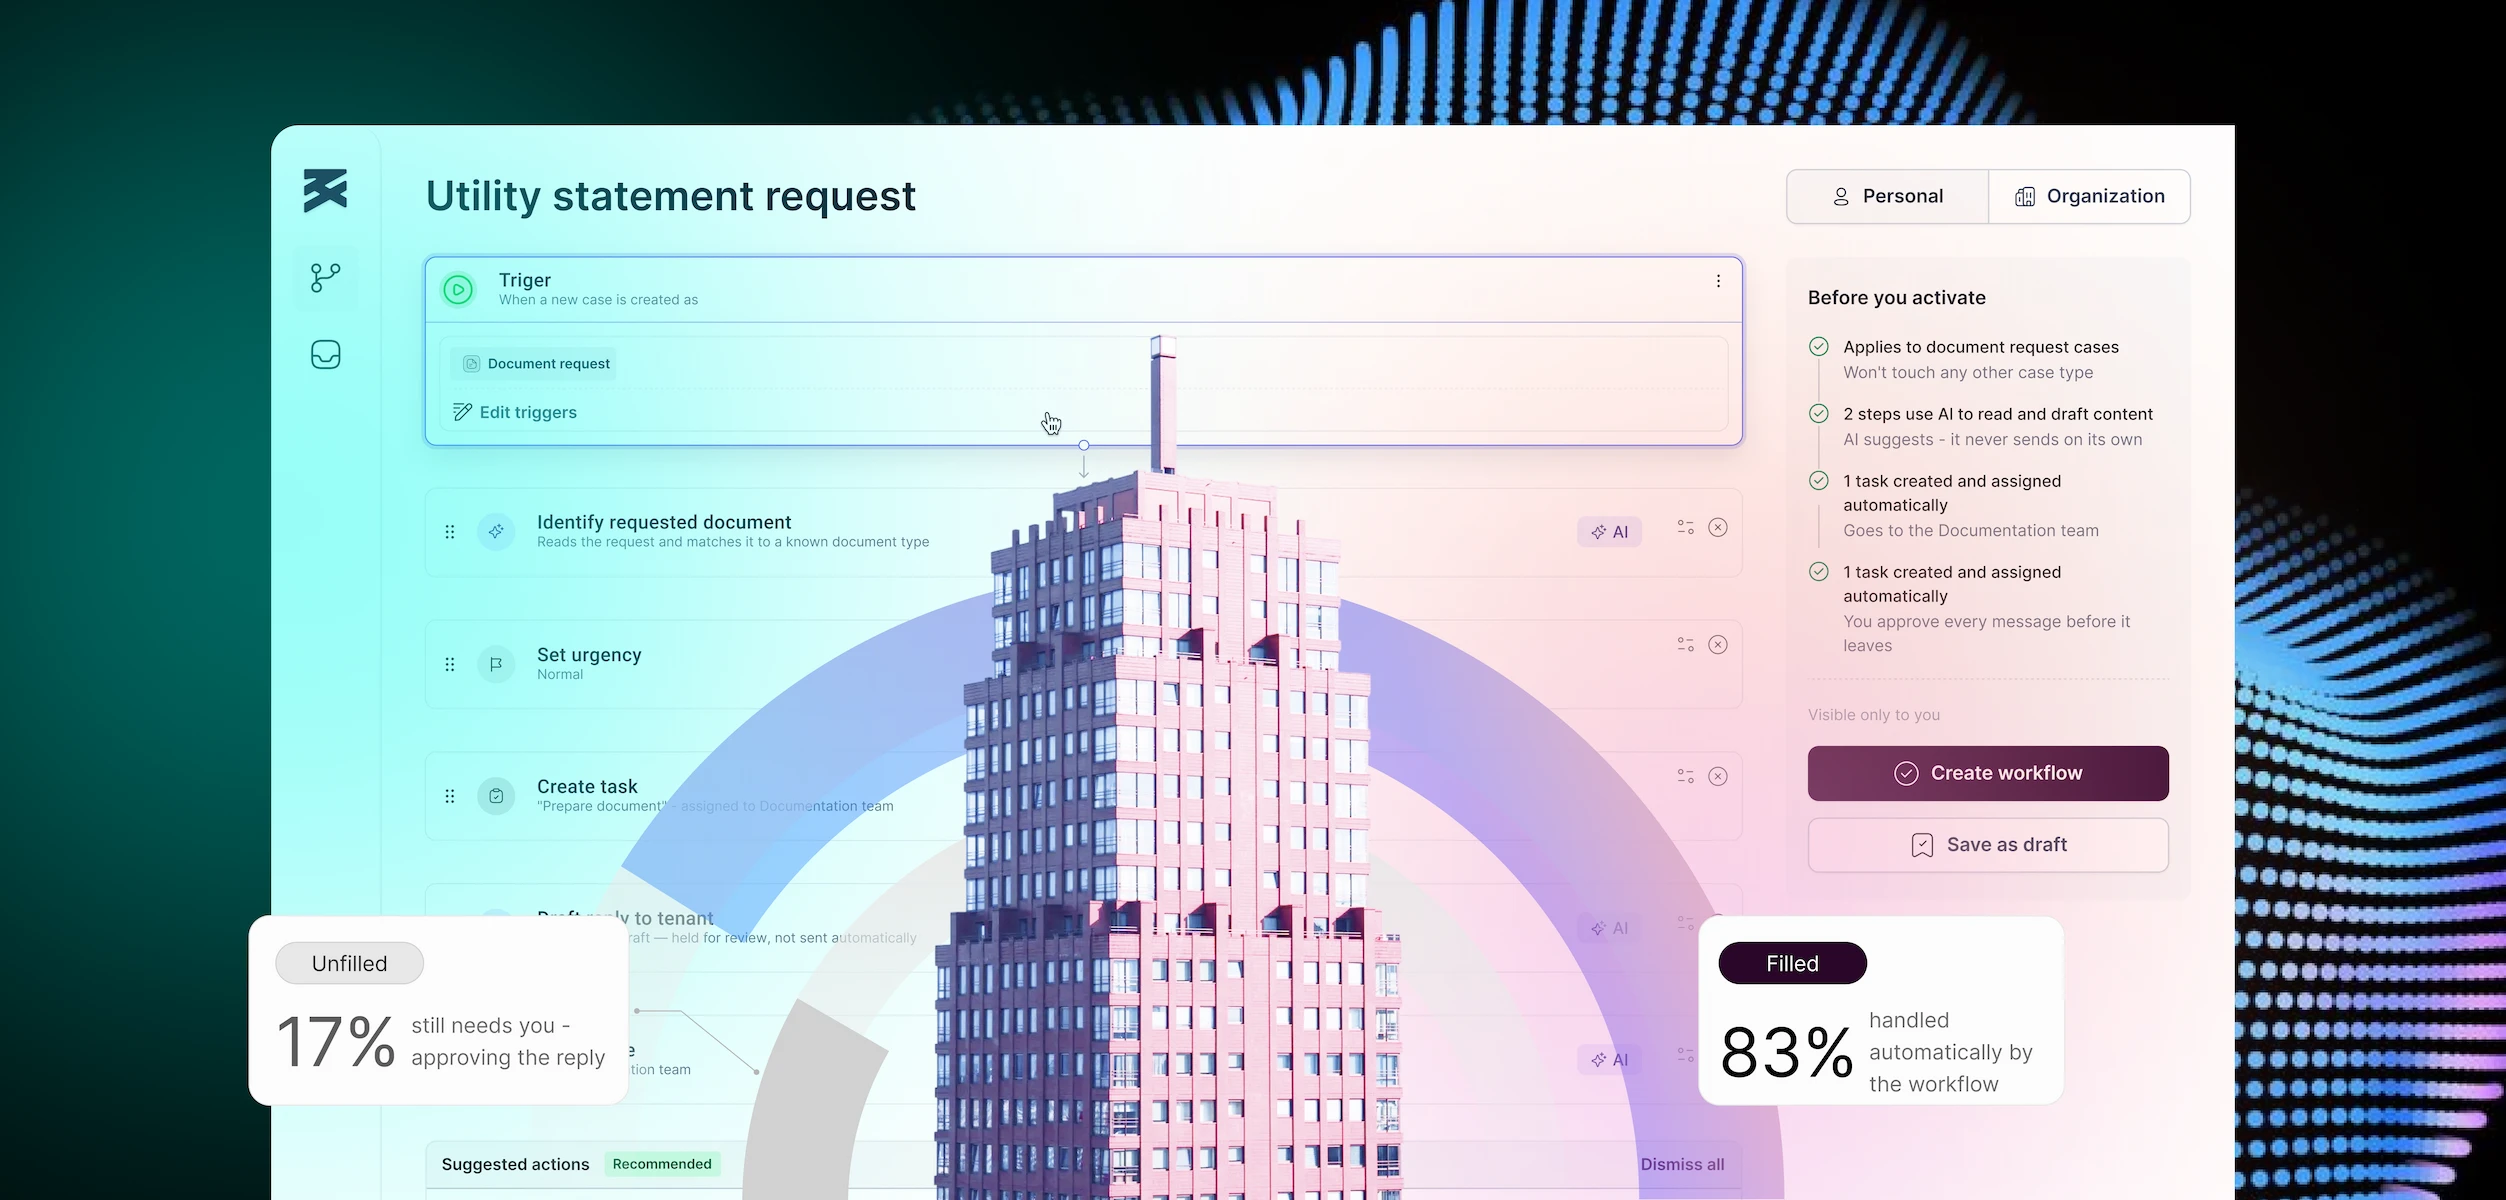Click the Before you activate heading
Viewport: 2506px width, 1200px height.
[x=1896, y=298]
